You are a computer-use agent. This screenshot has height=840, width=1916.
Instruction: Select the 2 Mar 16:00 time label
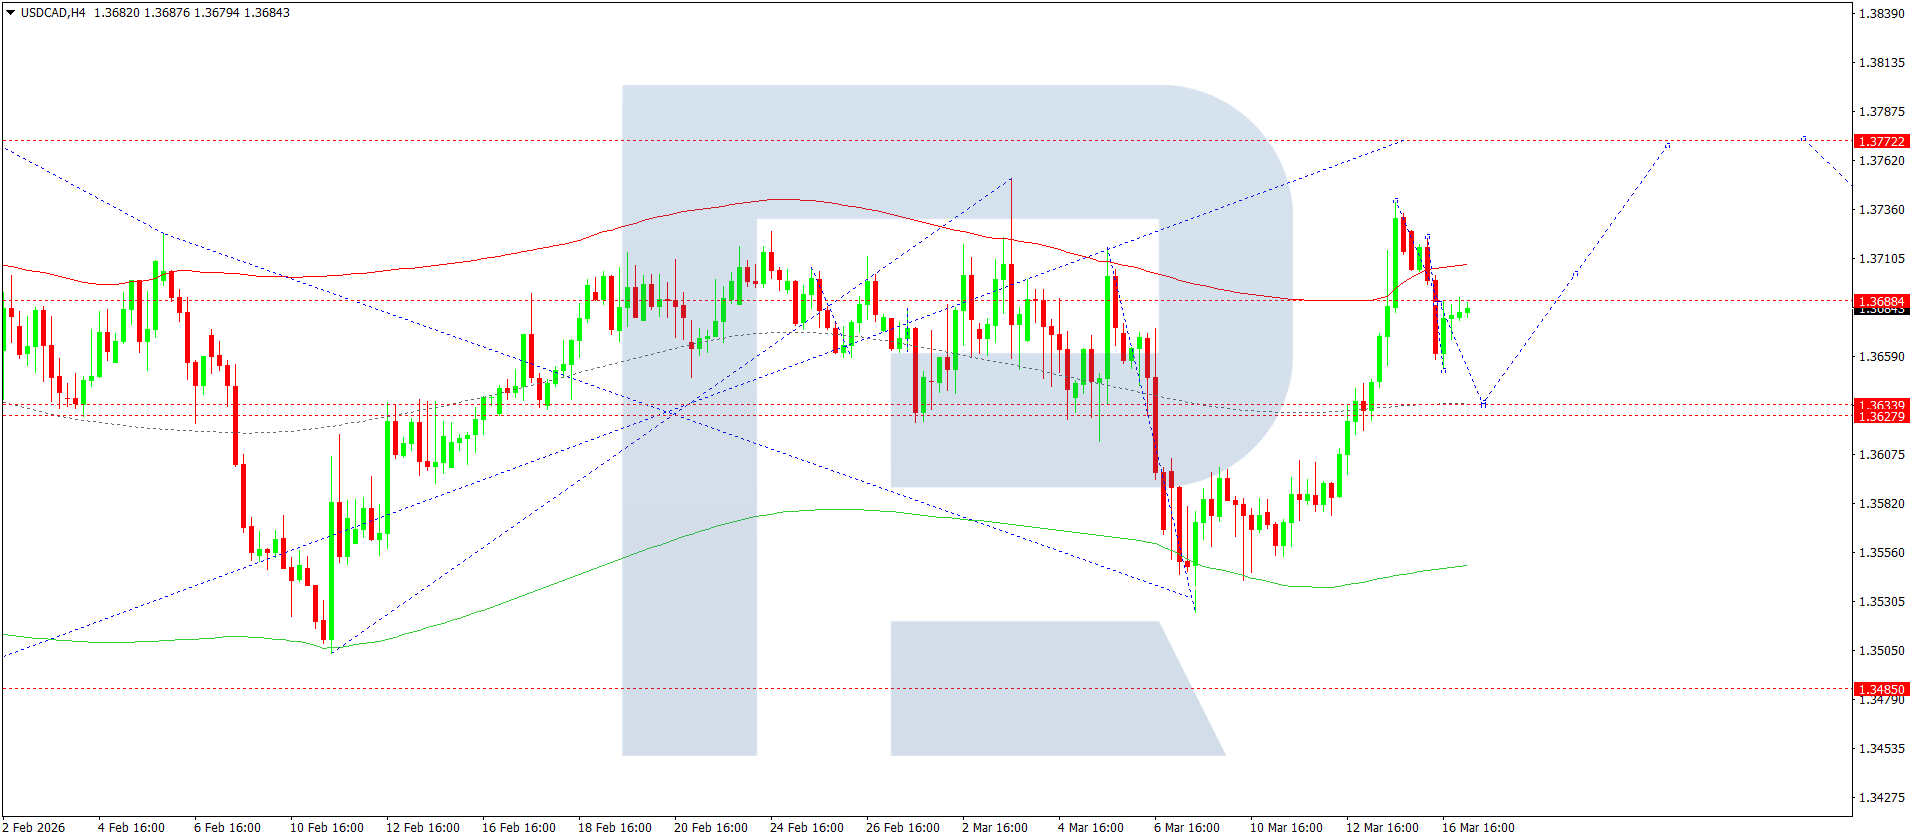(x=995, y=827)
